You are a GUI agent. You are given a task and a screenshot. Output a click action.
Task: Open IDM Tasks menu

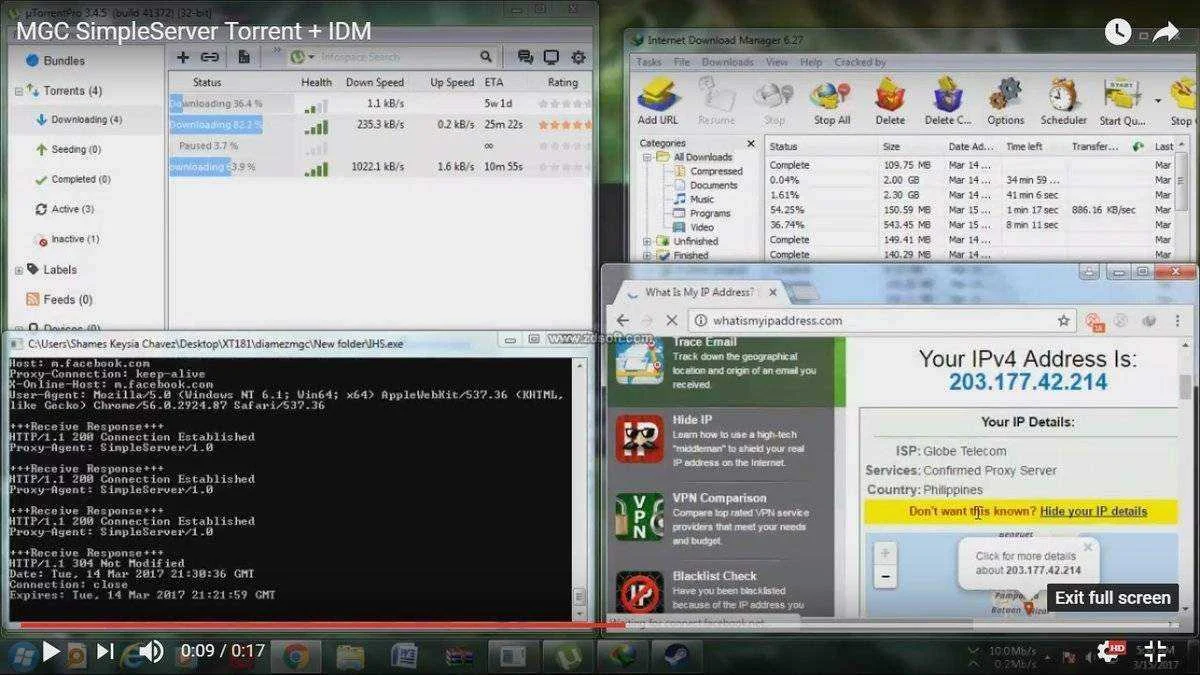649,62
